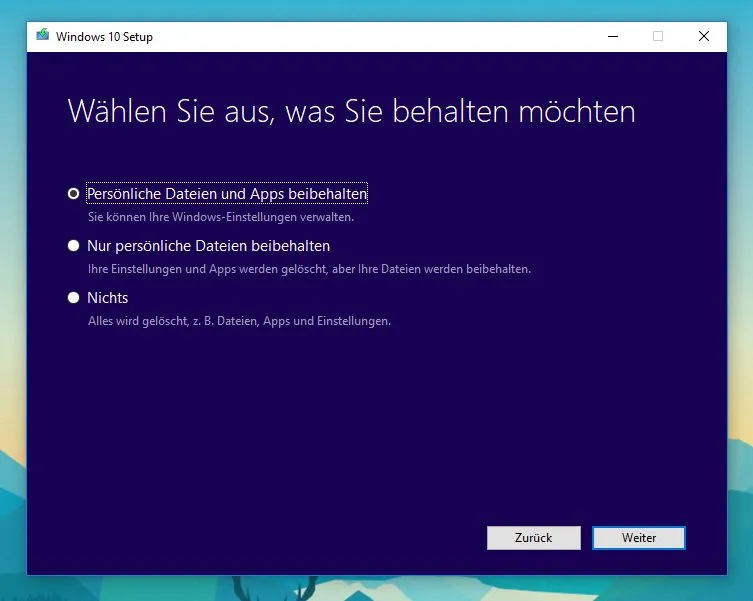Go back with the Zurück button

click(534, 538)
